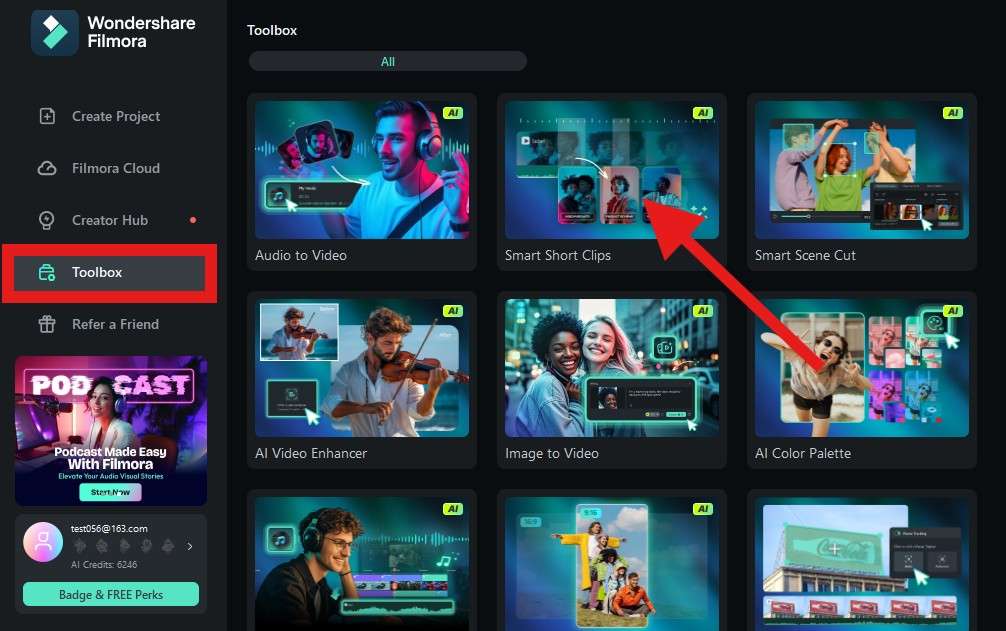
Task: Click the row of badge icons under the account email
Action: coord(123,546)
